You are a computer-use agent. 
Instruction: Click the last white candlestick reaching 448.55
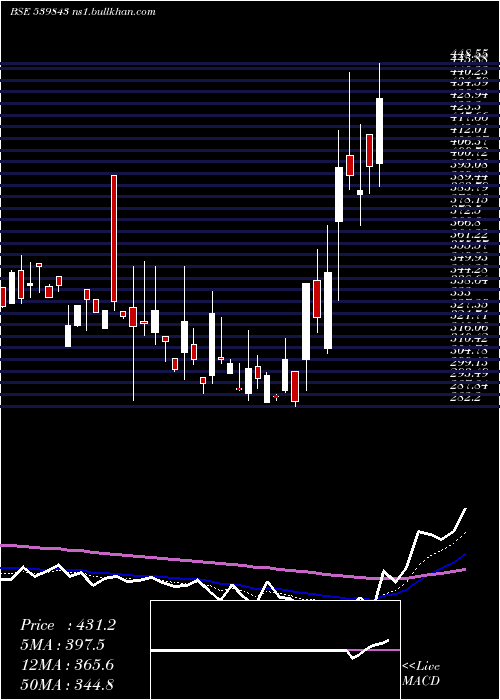pyautogui.click(x=379, y=131)
